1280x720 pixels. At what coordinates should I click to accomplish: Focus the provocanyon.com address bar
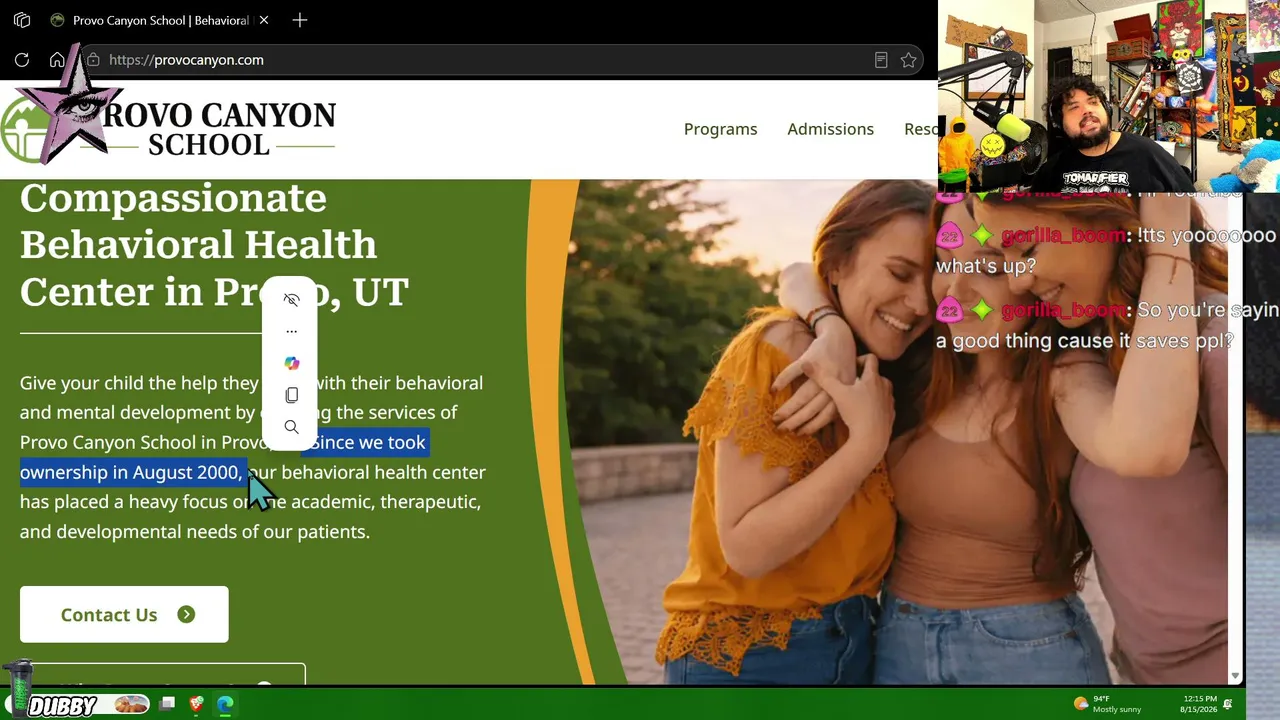click(480, 60)
